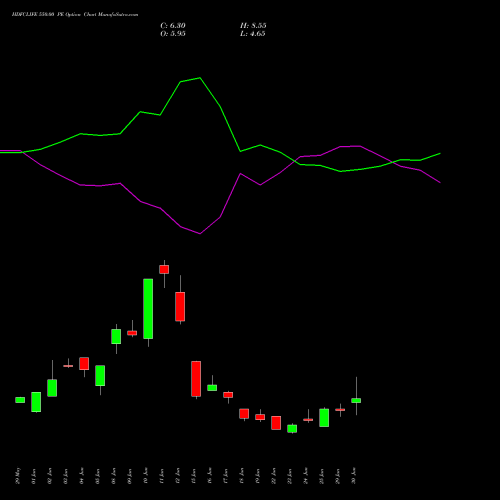The width and height of the screenshot is (500, 500).
Task: Click the first green candlestick on the left
Action: [20, 400]
